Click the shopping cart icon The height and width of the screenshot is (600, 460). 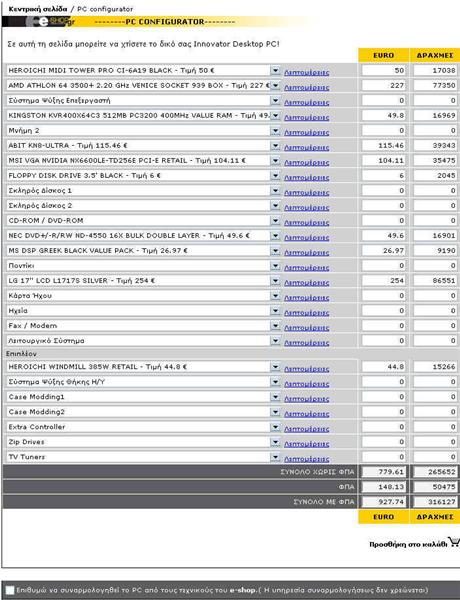pyautogui.click(x=453, y=542)
